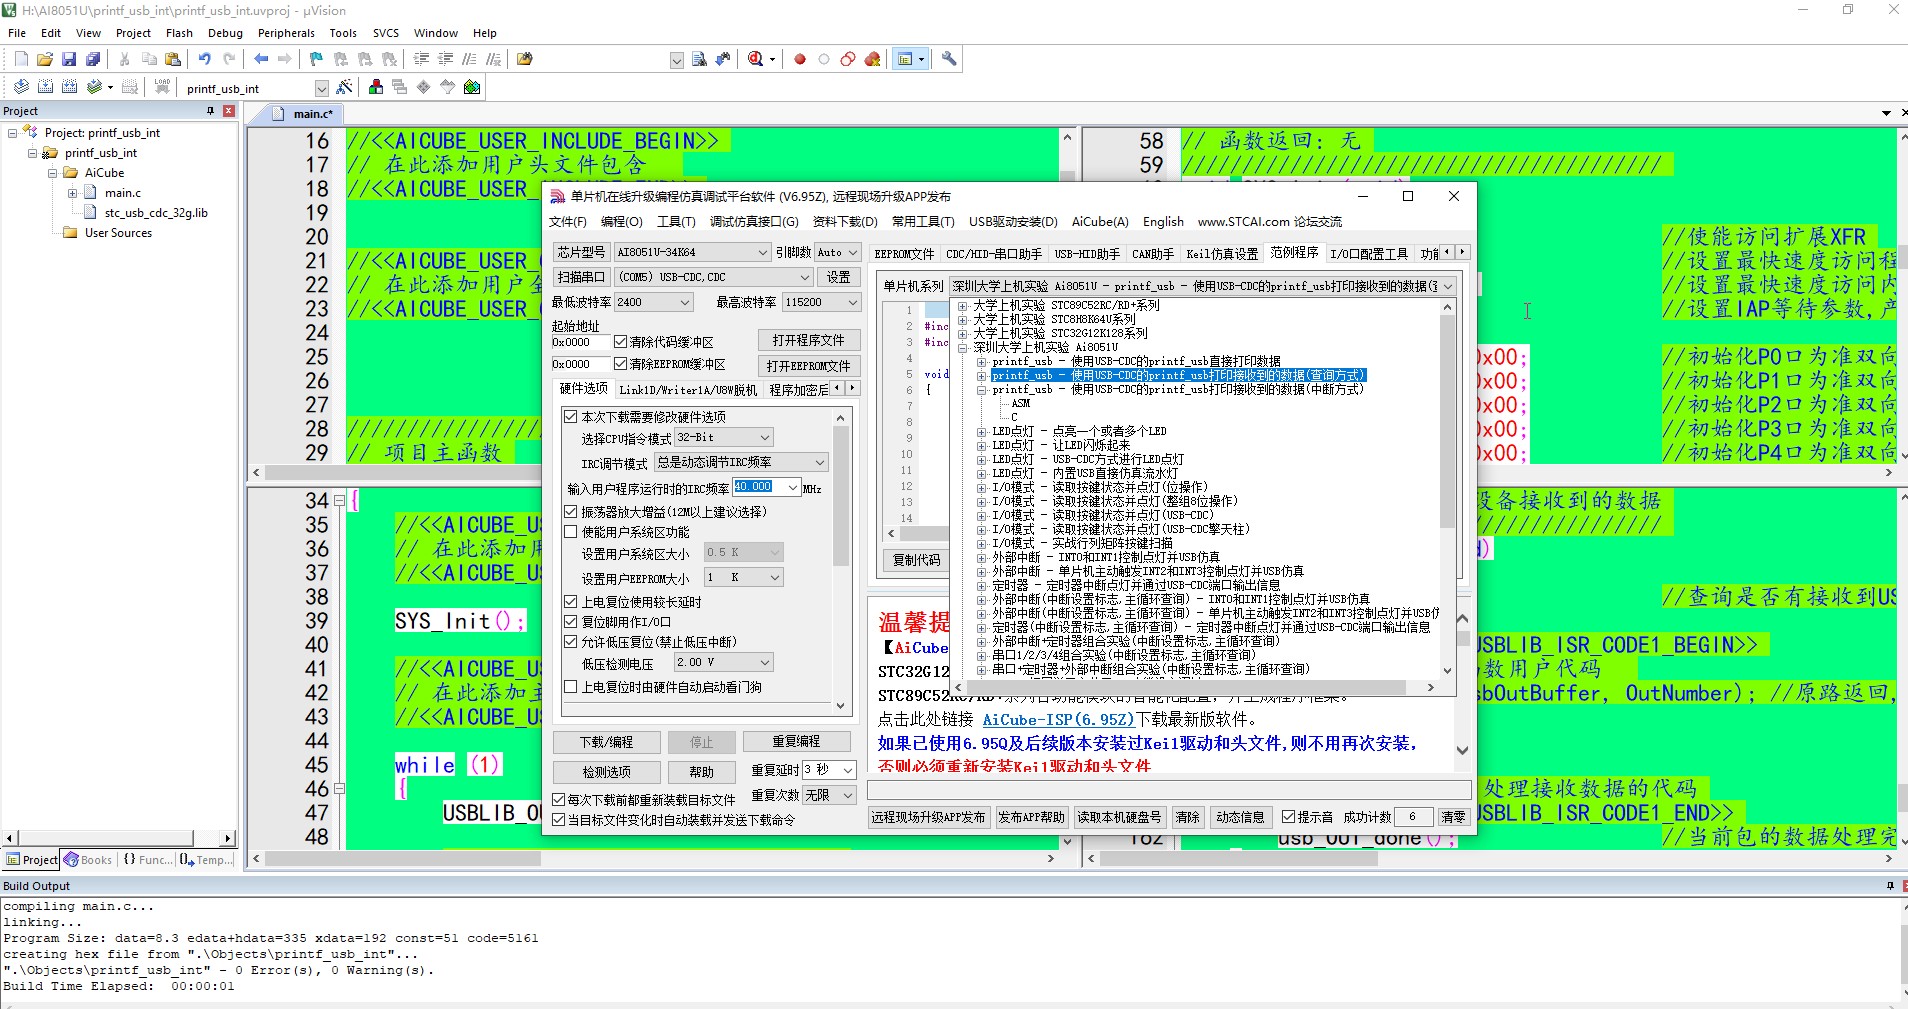
Task: Expand the main.c node in Project tree
Action: click(x=72, y=193)
